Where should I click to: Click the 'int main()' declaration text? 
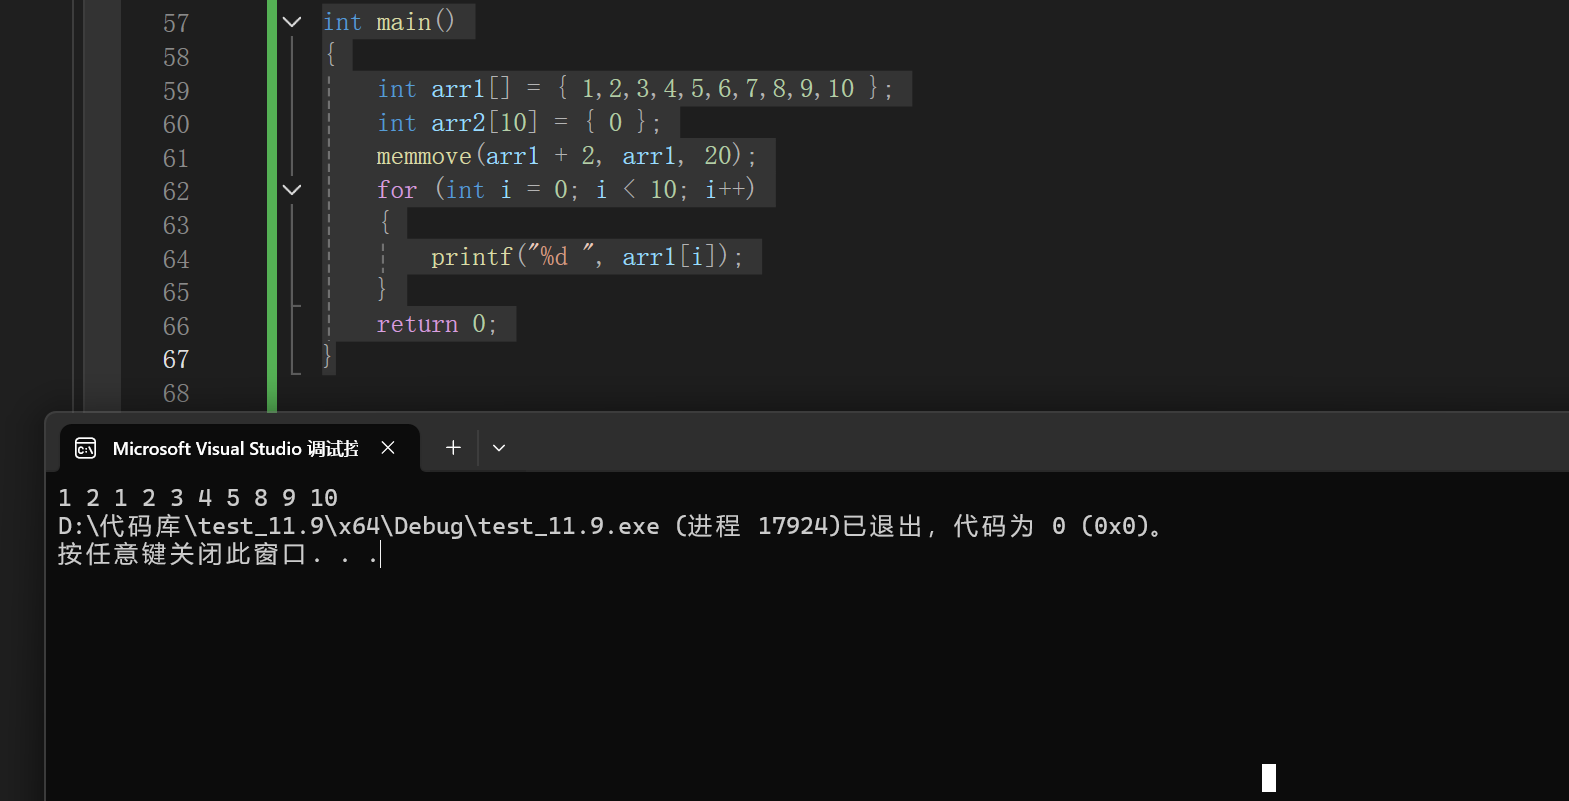click(x=389, y=22)
